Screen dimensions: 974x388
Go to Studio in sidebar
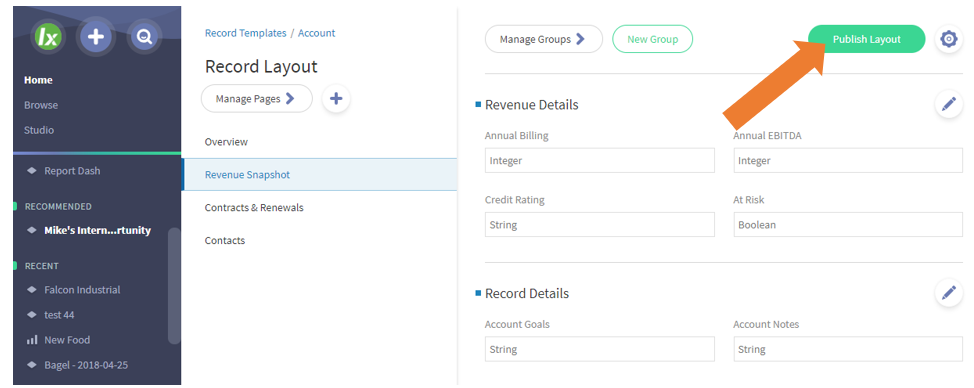pos(39,130)
